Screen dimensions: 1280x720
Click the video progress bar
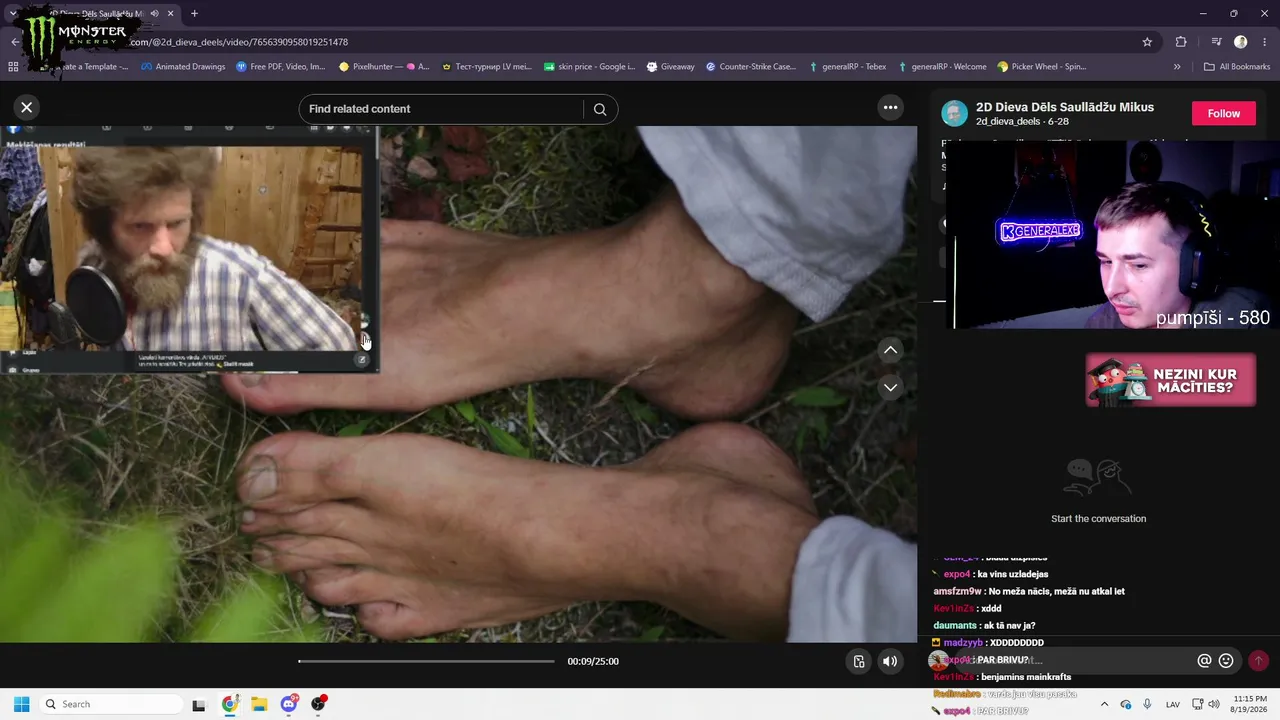click(x=426, y=661)
